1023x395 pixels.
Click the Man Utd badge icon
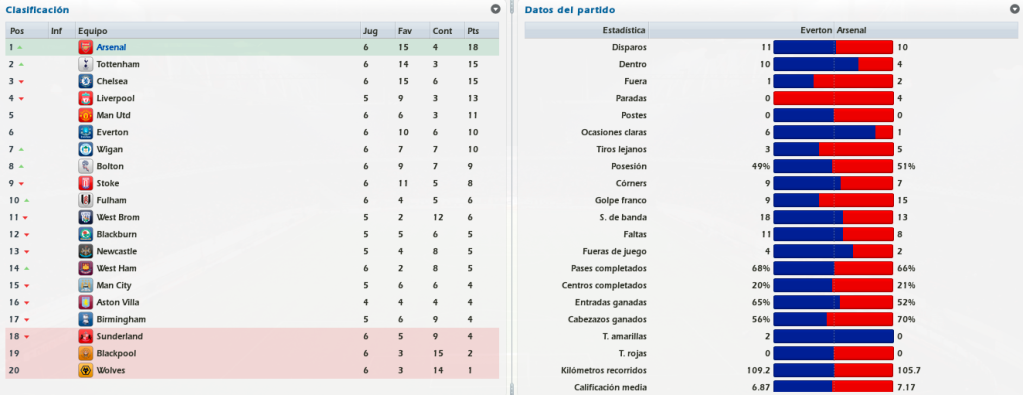coord(85,115)
